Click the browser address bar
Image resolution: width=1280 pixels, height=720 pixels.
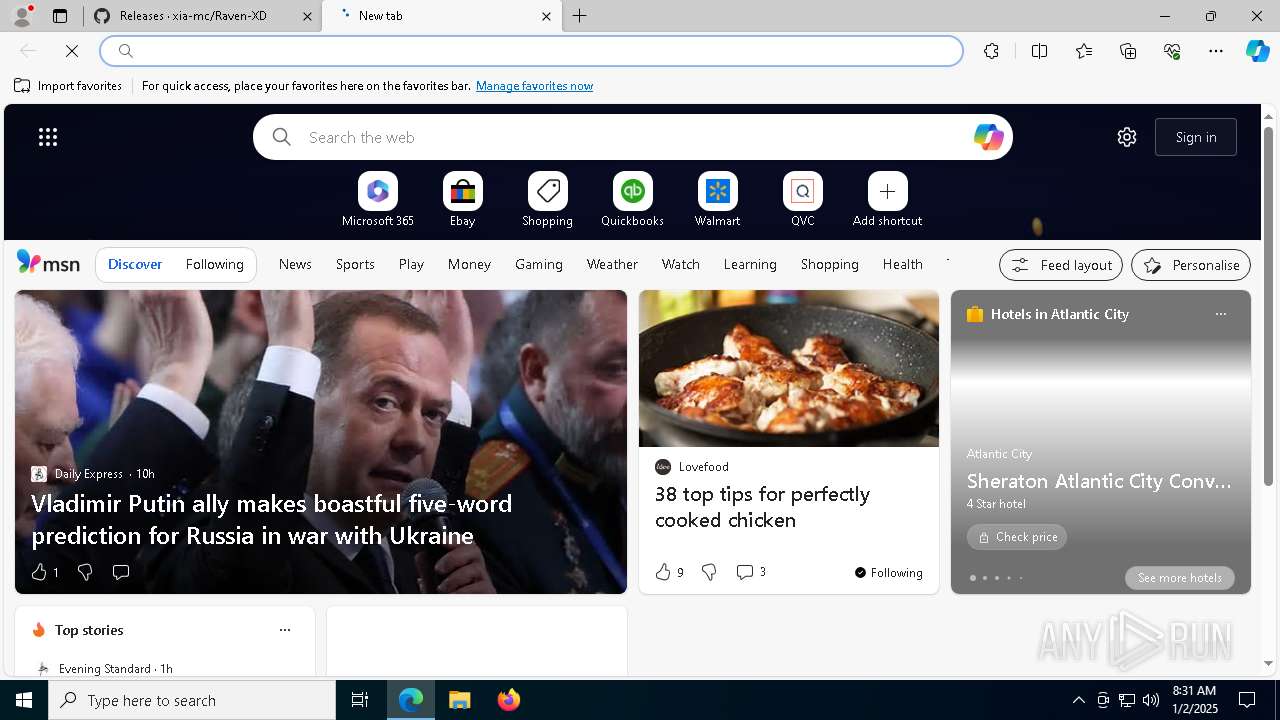[x=532, y=51]
